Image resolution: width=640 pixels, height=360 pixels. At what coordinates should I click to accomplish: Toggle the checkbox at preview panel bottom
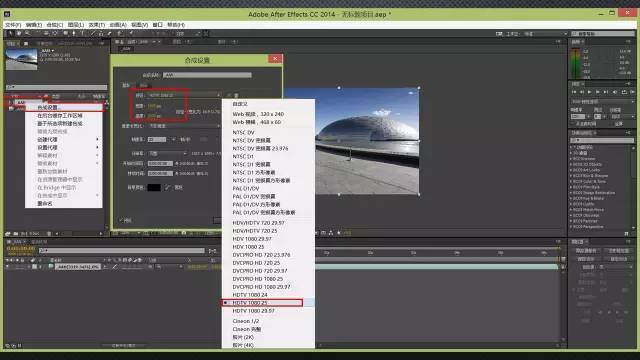pyautogui.click(x=573, y=124)
